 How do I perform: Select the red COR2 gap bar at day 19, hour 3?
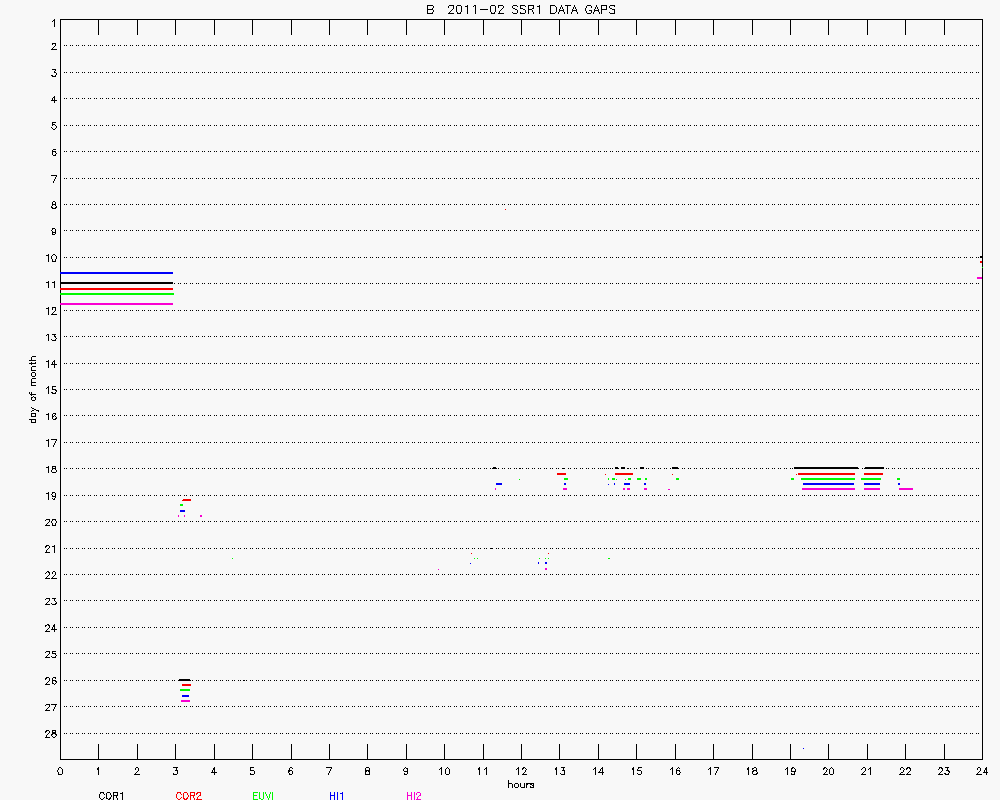pos(187,499)
